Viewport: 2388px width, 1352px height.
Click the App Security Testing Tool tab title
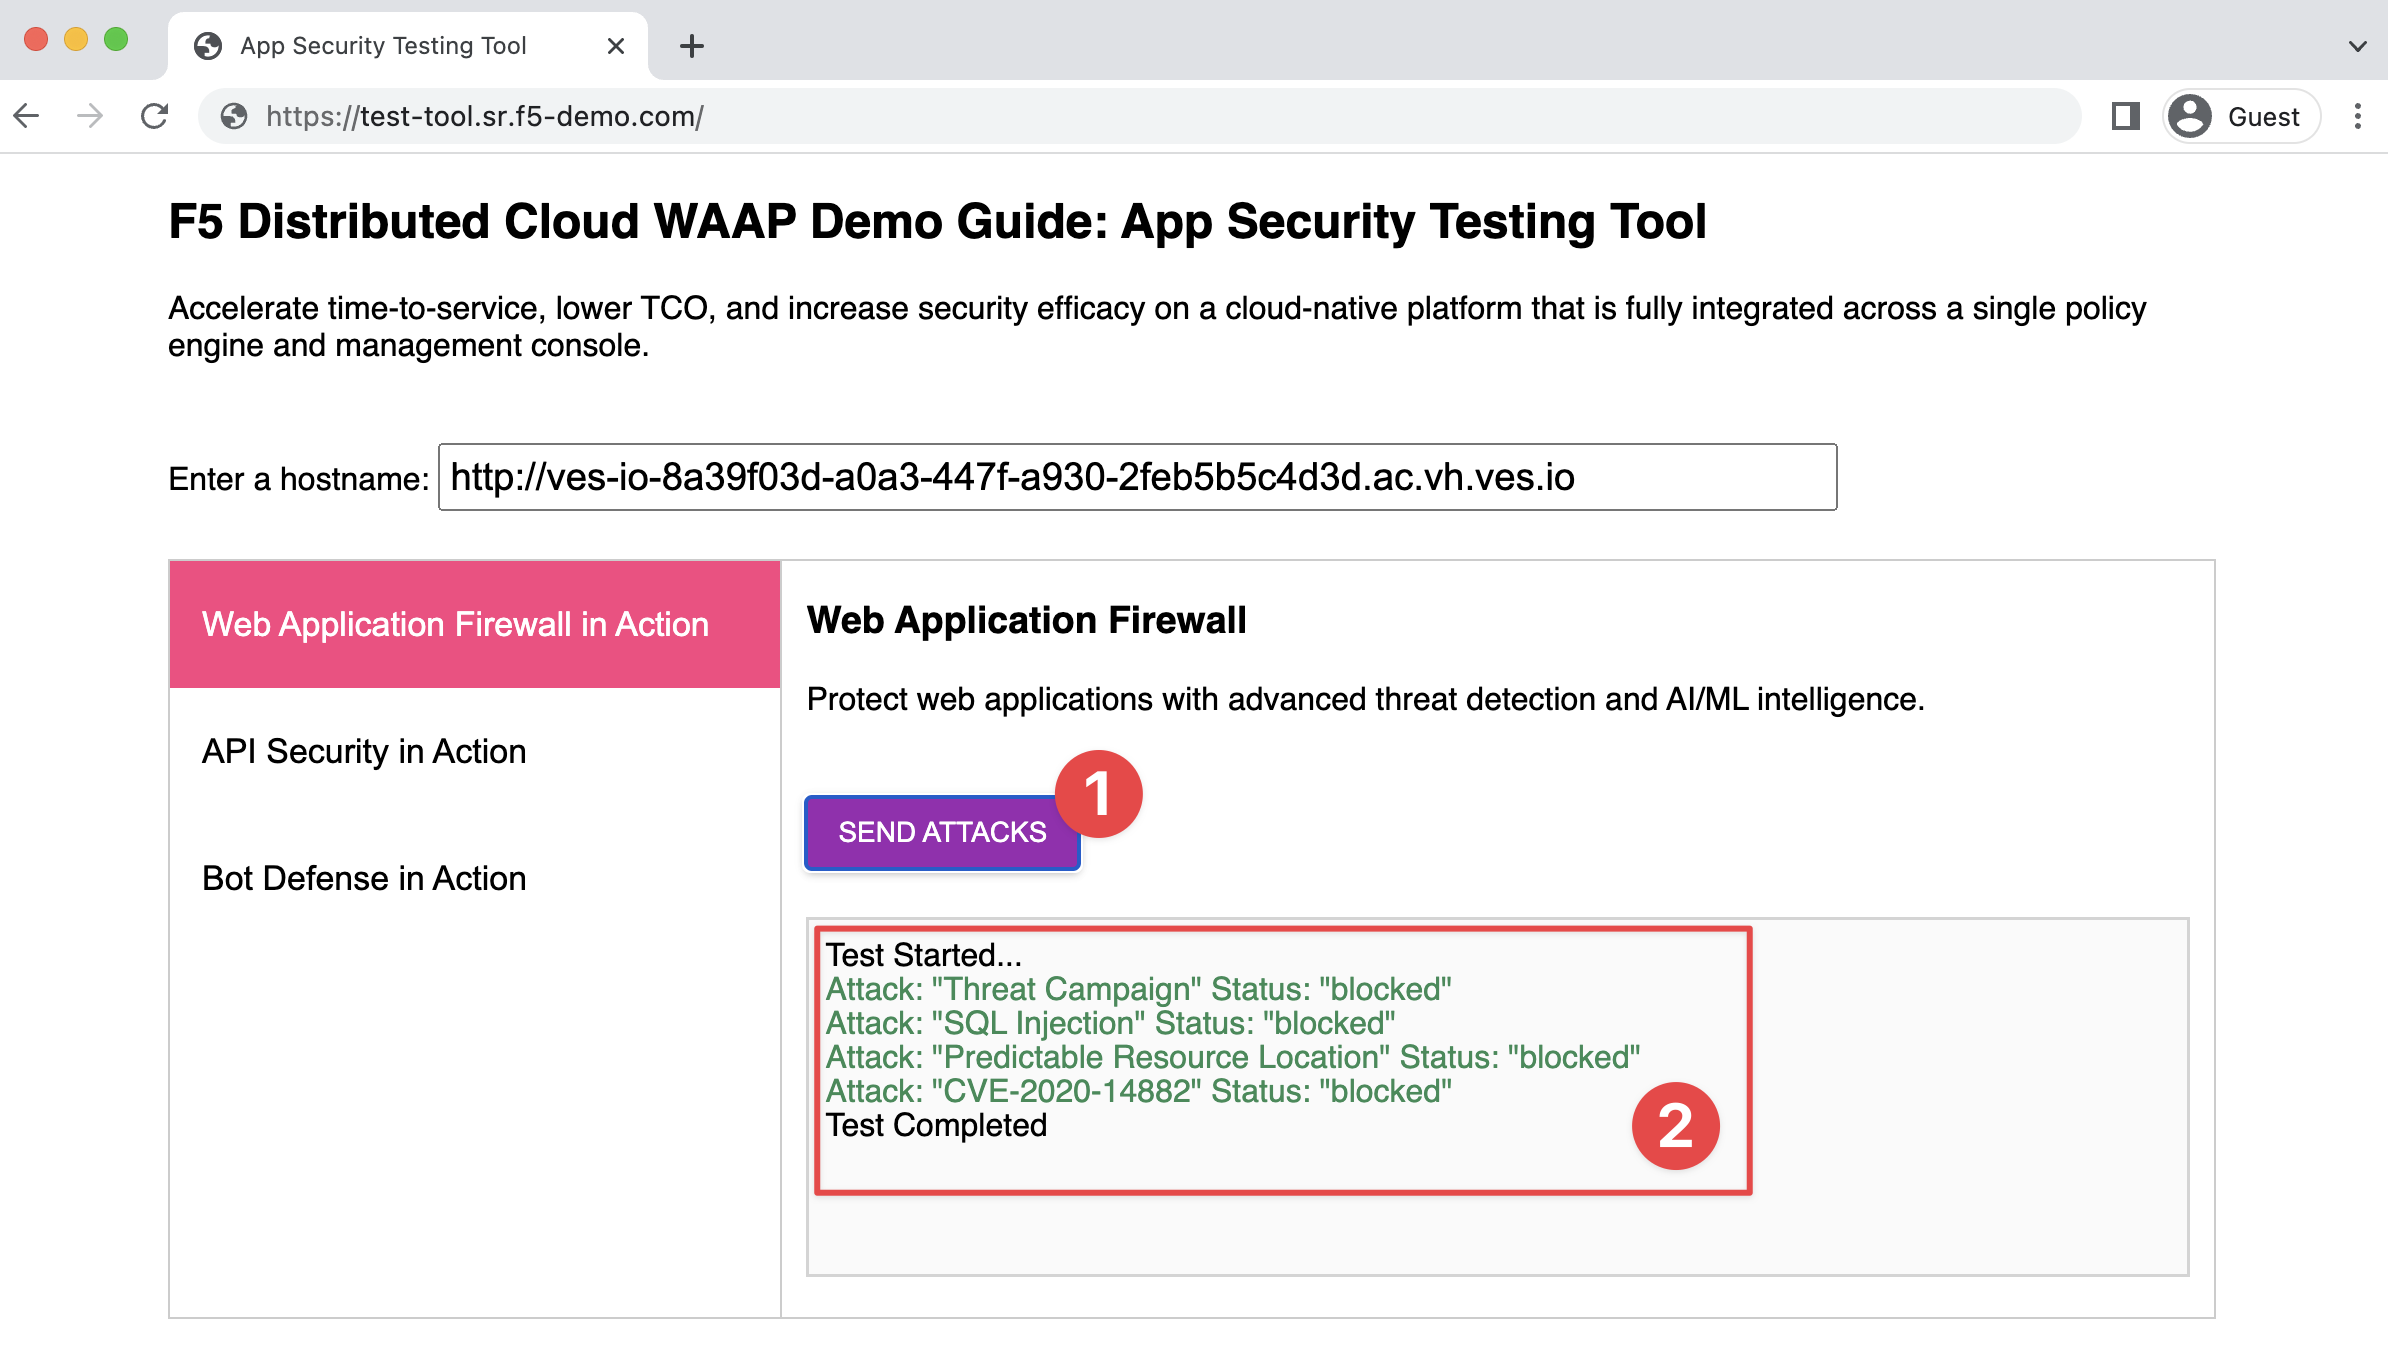pyautogui.click(x=383, y=46)
